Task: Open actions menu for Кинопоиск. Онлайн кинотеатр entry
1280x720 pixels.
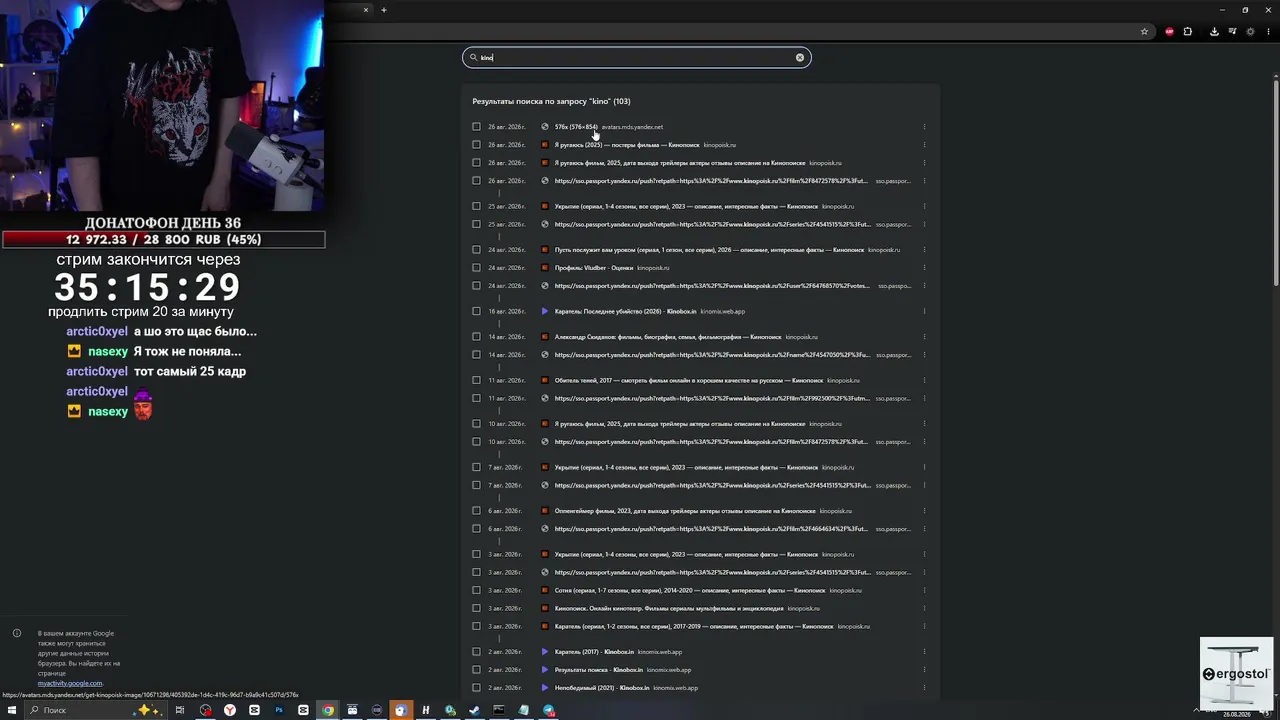Action: tap(924, 608)
